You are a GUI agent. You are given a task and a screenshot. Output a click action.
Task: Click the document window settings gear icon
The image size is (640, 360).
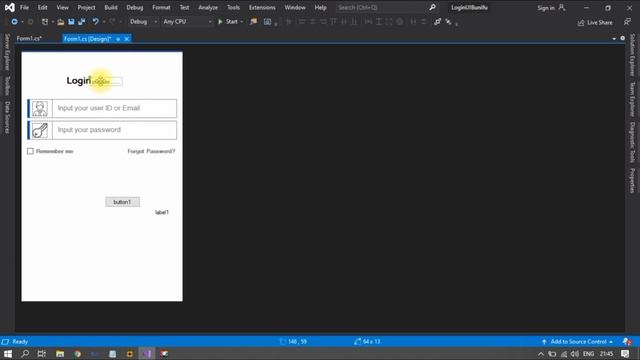pos(622,38)
